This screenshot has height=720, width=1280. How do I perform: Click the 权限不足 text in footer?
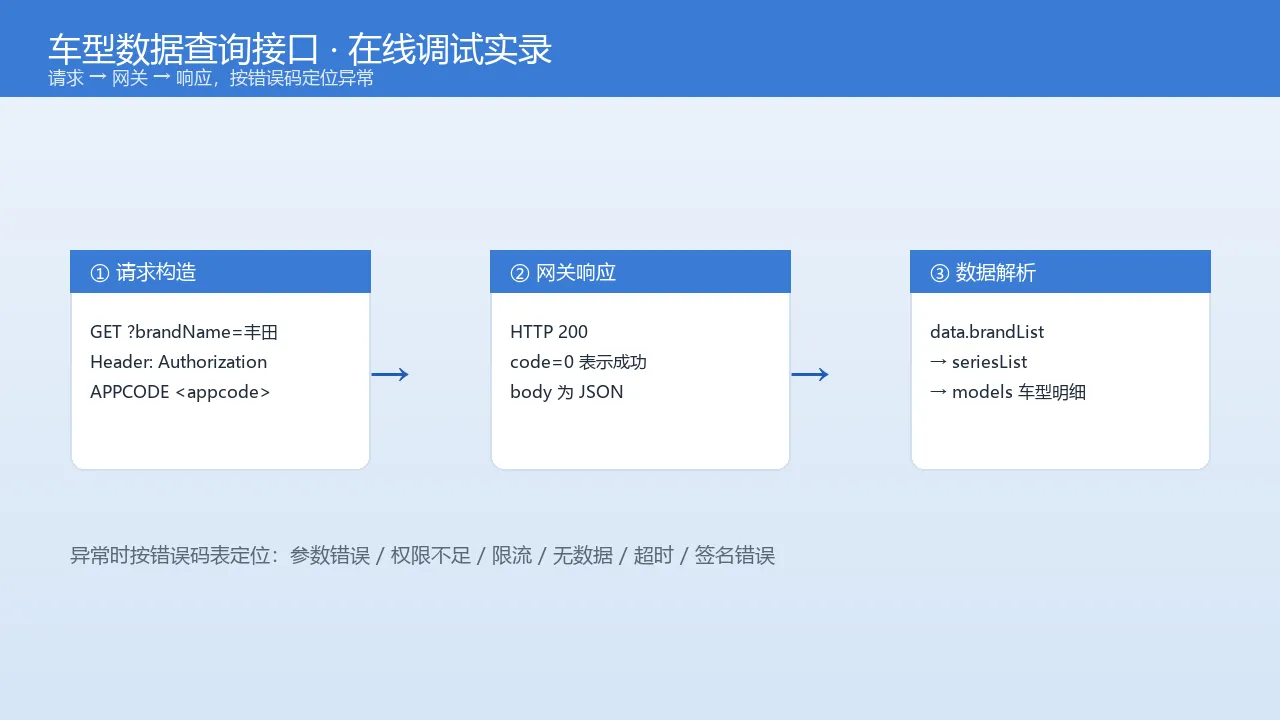click(430, 555)
